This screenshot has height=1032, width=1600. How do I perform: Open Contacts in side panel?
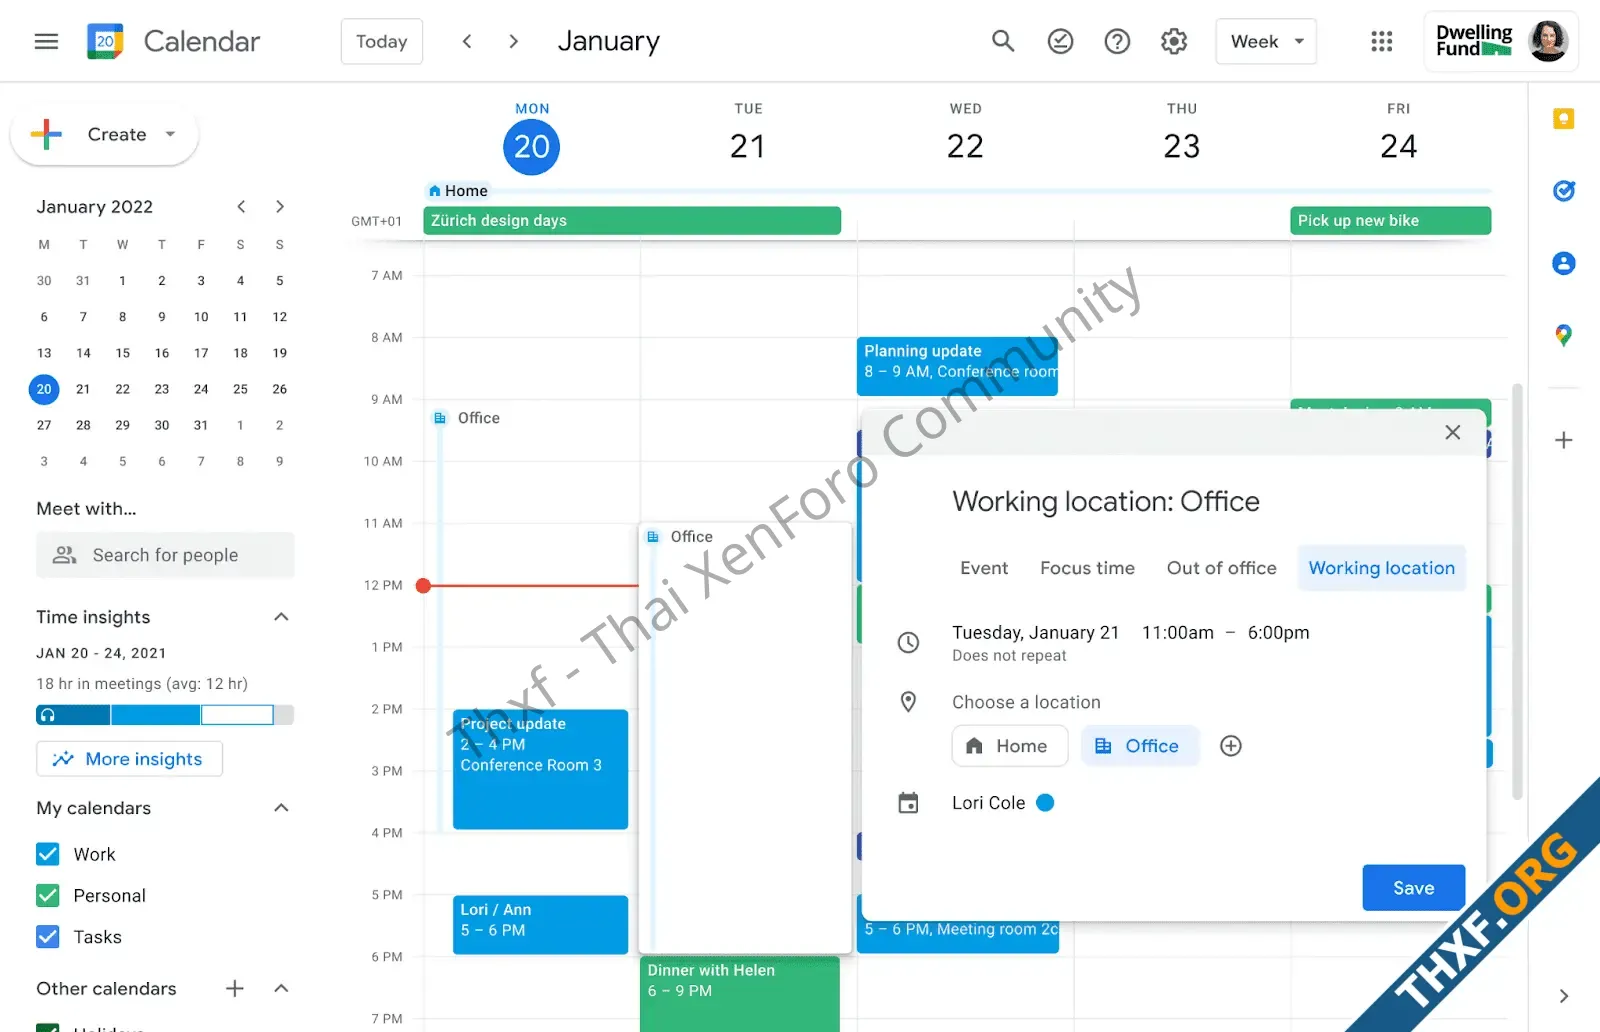point(1564,263)
